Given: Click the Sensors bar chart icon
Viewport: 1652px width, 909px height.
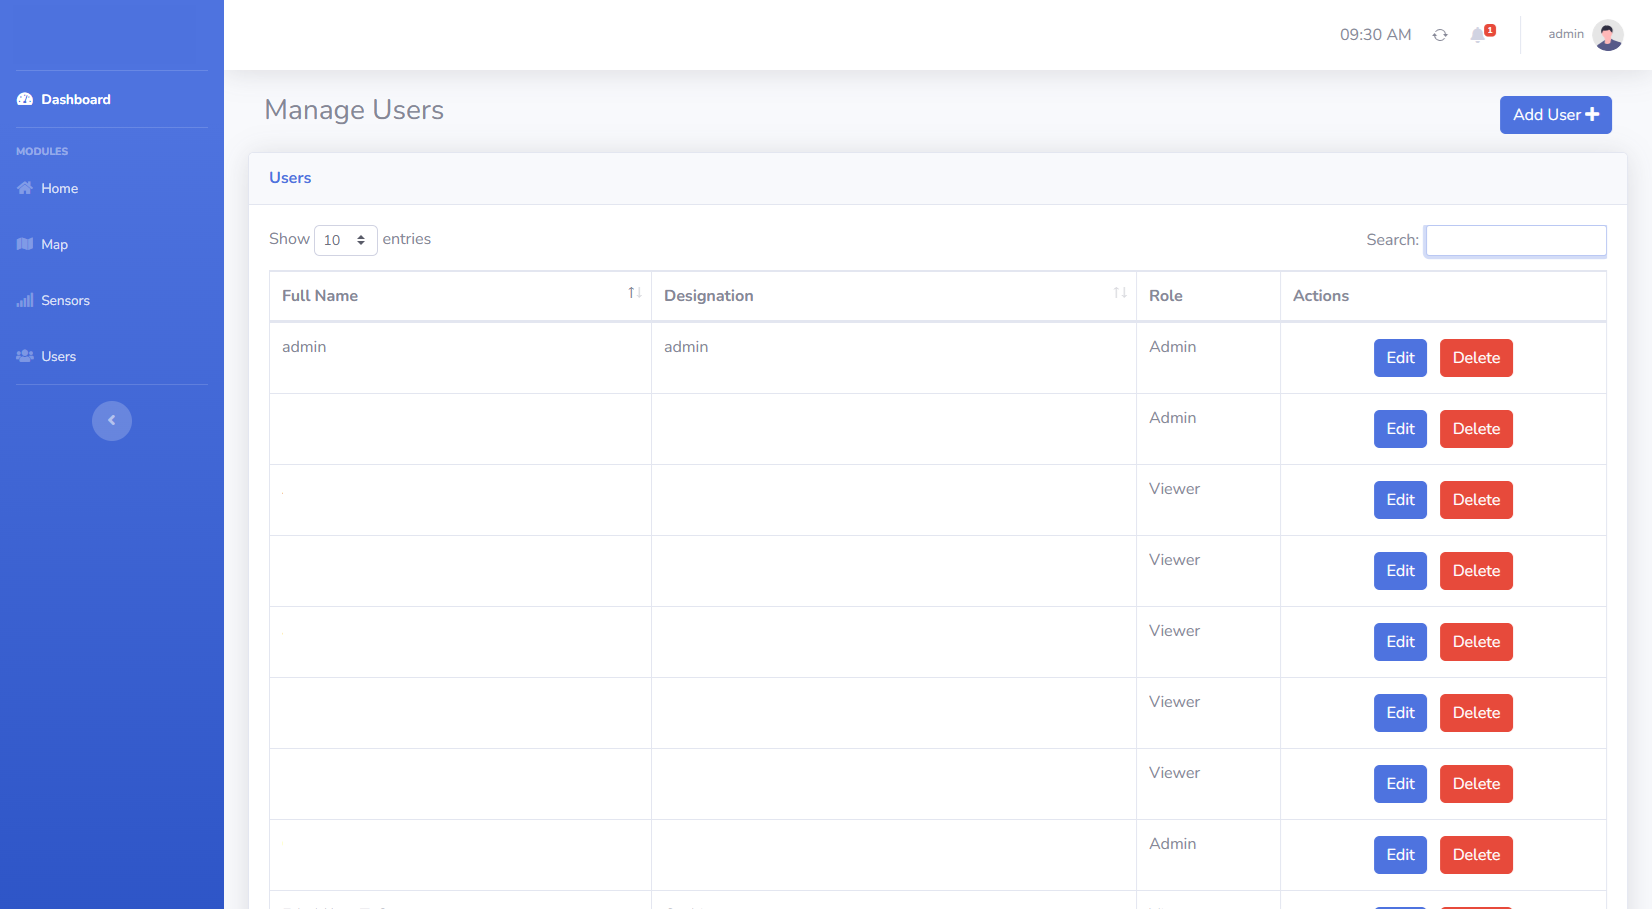Looking at the screenshot, I should pyautogui.click(x=25, y=300).
